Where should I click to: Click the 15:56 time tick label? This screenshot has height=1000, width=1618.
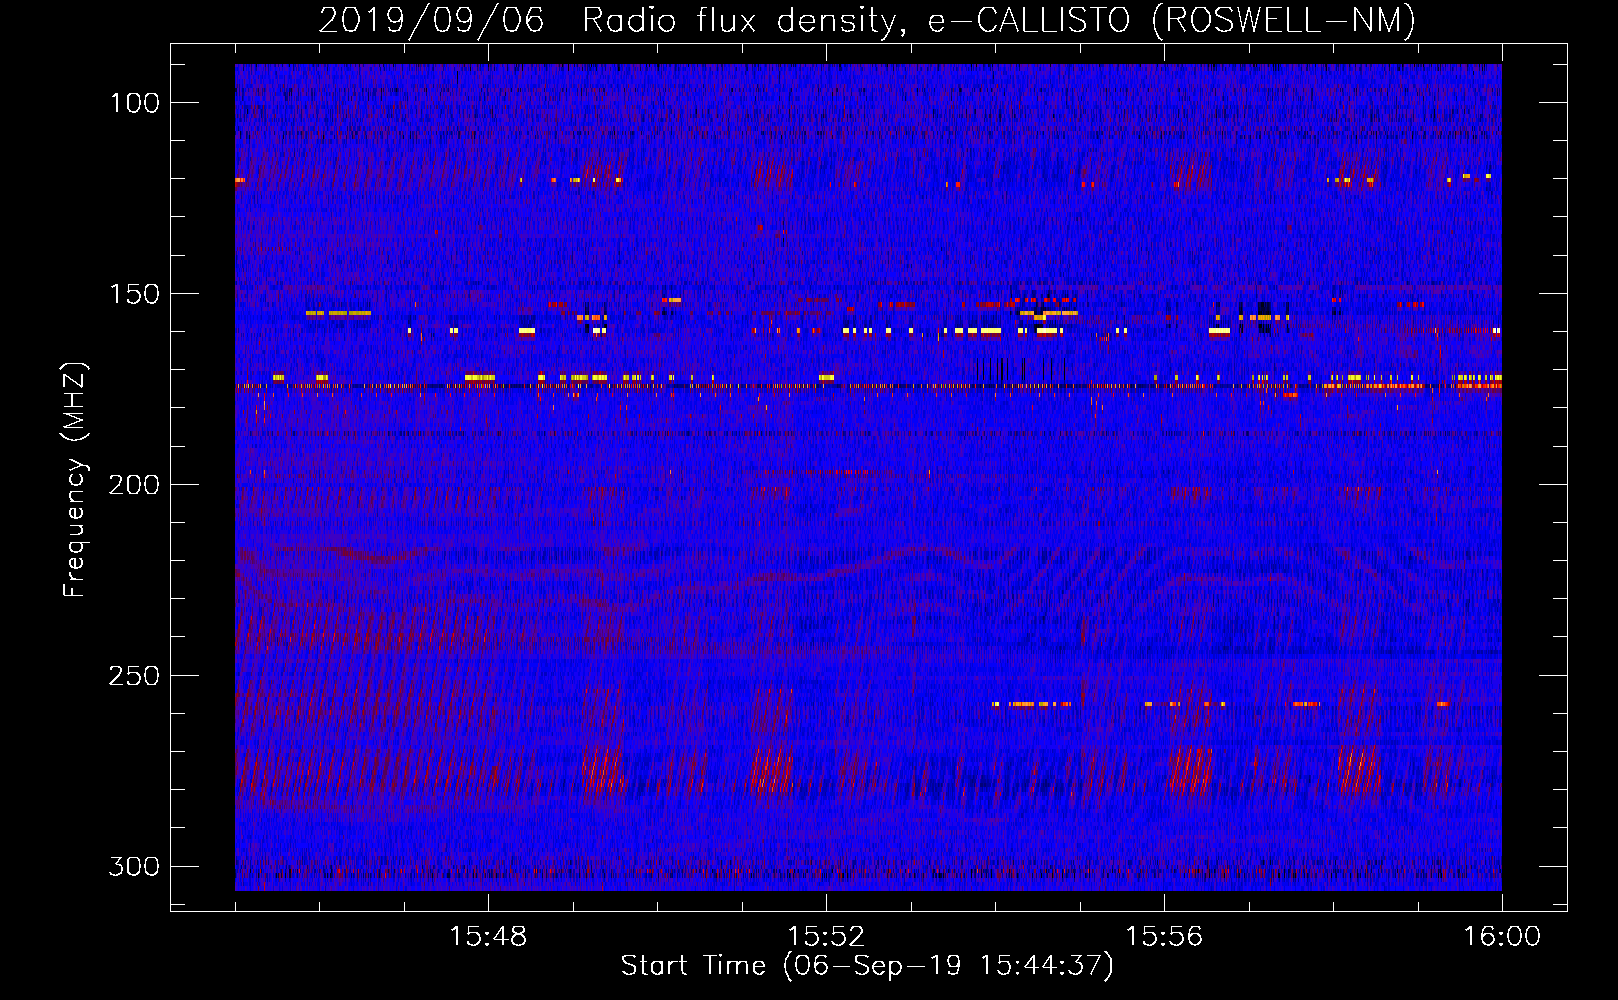pyautogui.click(x=1164, y=937)
